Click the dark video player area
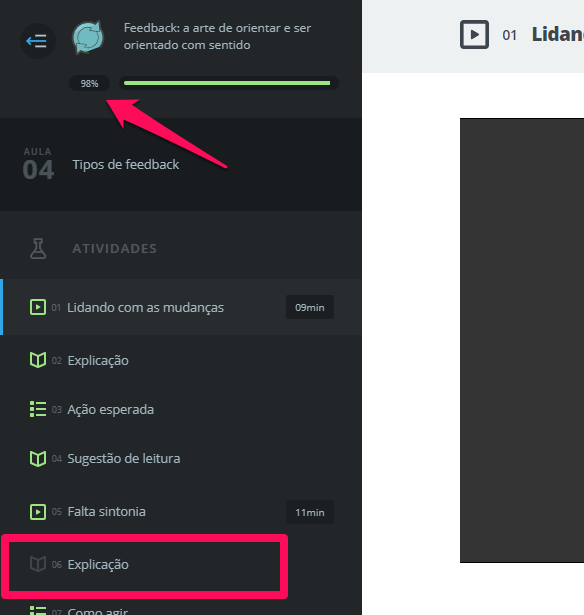The height and width of the screenshot is (615, 584). [522, 340]
